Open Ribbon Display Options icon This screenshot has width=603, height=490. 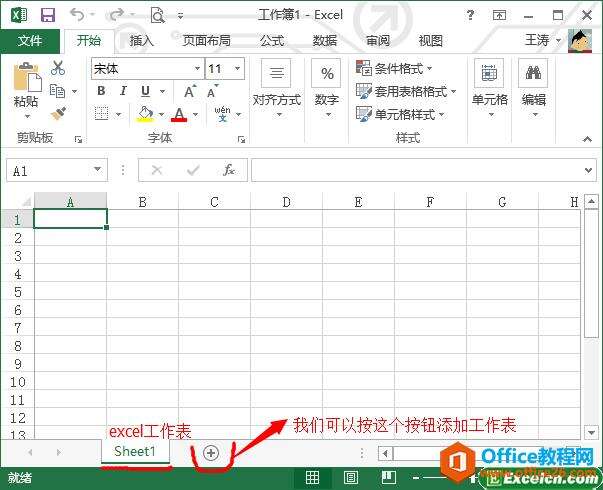pyautogui.click(x=499, y=15)
